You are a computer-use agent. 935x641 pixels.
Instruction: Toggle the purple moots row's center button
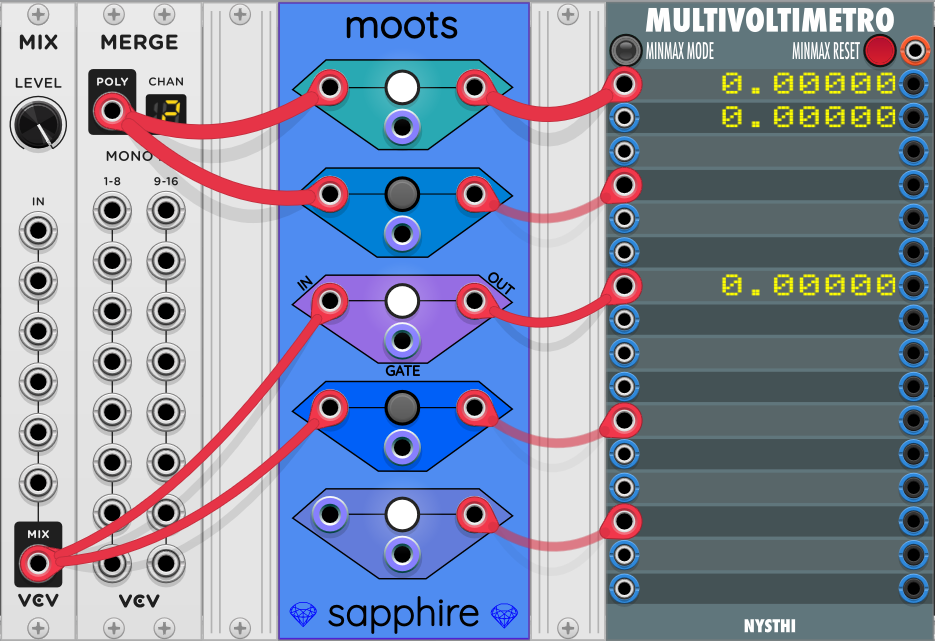pyautogui.click(x=402, y=300)
